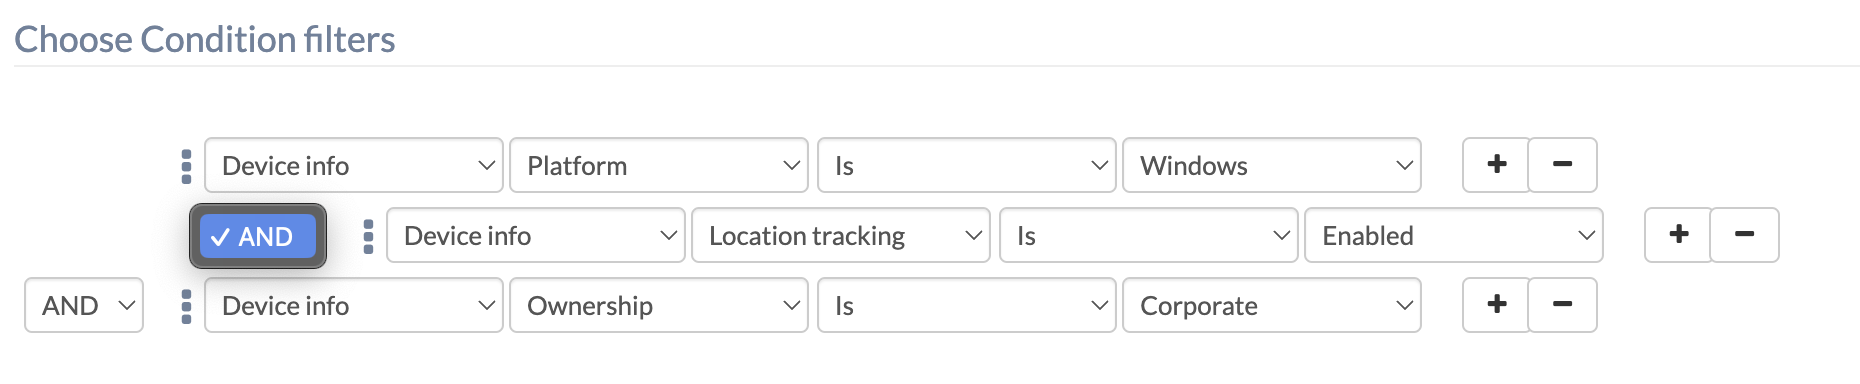Add a condition after the Ownership row
This screenshot has width=1860, height=384.
tap(1496, 305)
